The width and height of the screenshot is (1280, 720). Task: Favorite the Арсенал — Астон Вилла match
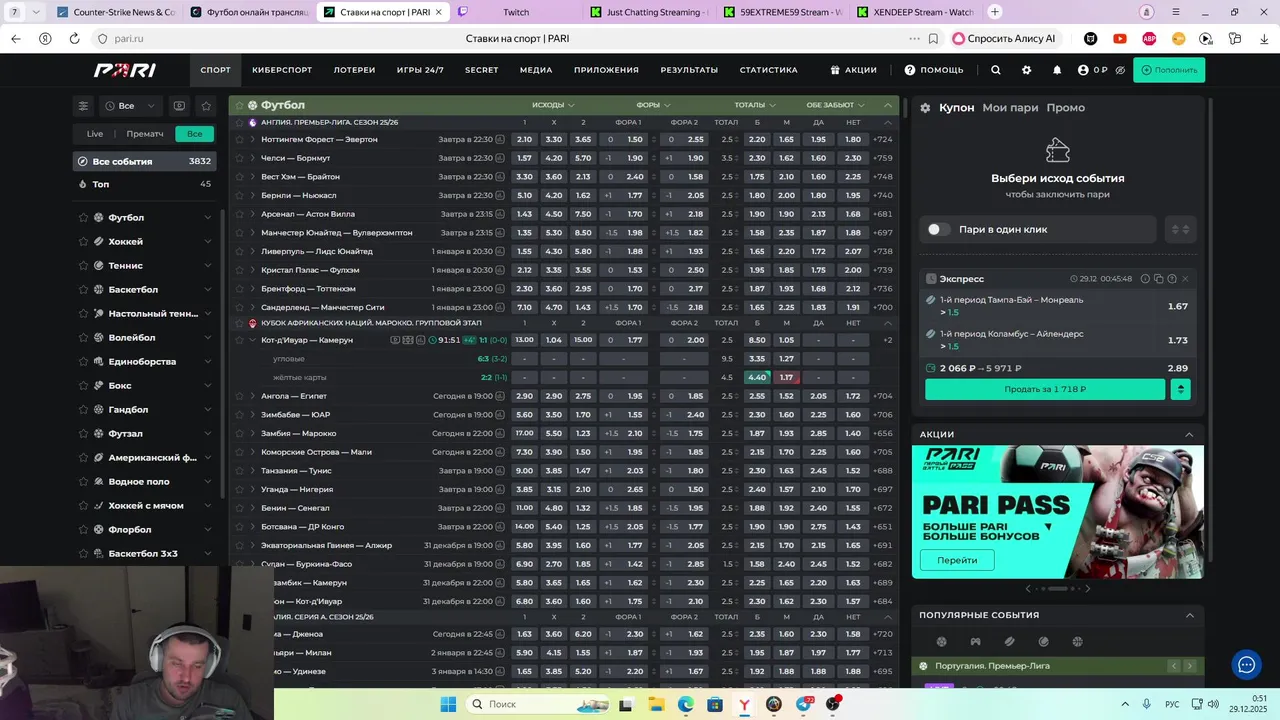[239, 214]
